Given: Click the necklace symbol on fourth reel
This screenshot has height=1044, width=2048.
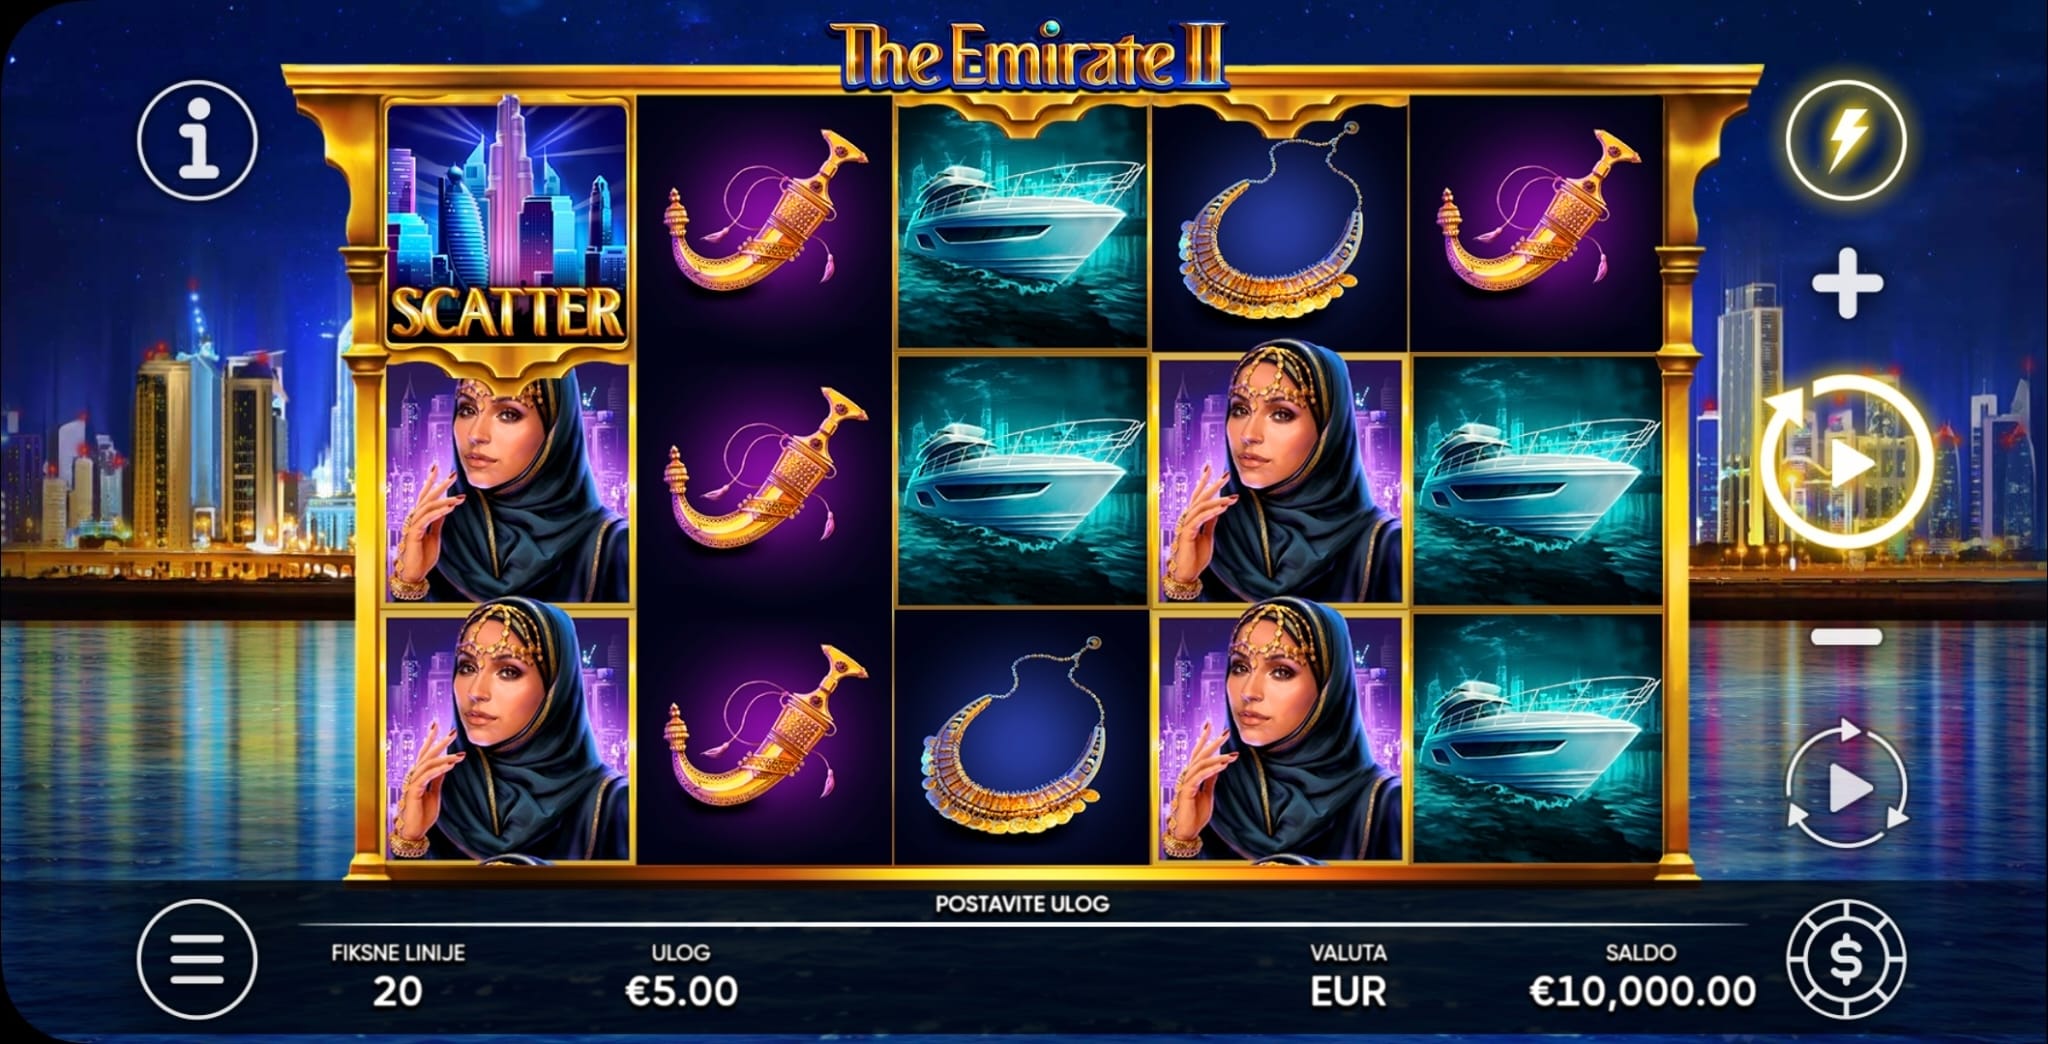Looking at the screenshot, I should click(x=1279, y=224).
